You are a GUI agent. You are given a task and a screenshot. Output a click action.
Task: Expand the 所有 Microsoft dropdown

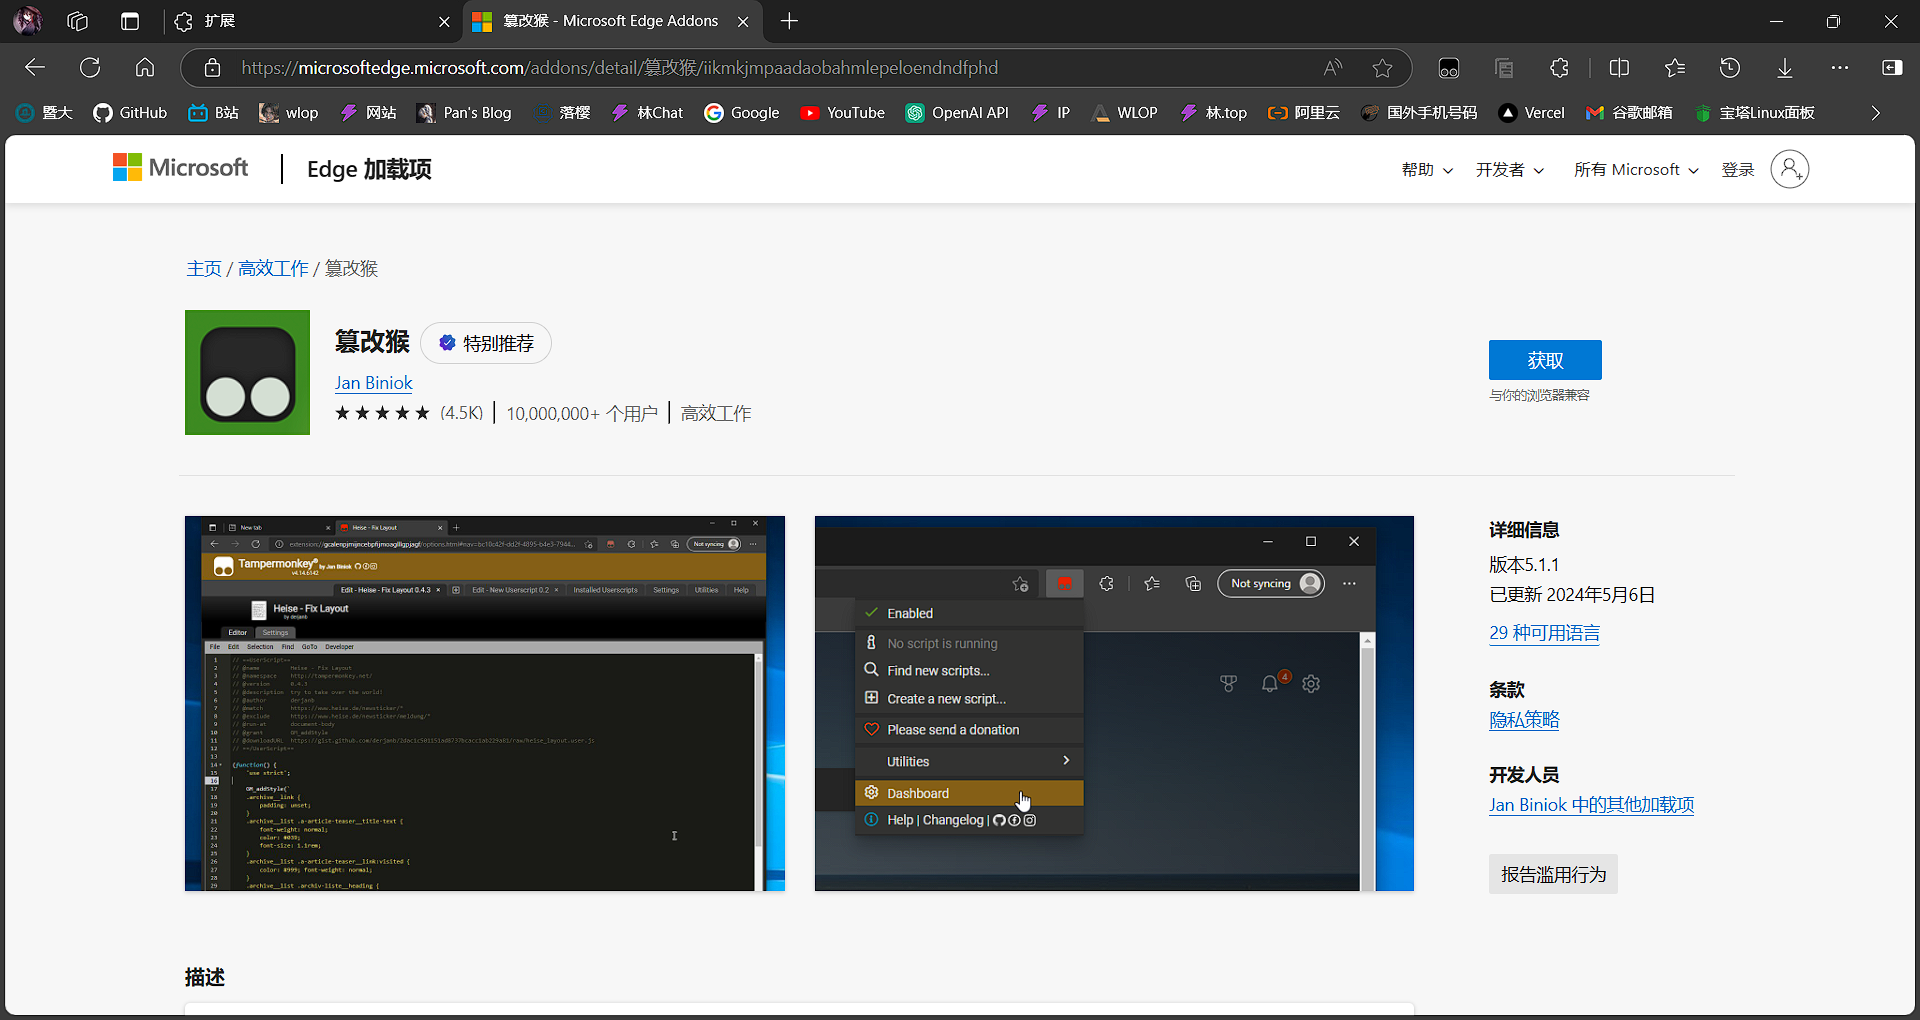click(1636, 170)
